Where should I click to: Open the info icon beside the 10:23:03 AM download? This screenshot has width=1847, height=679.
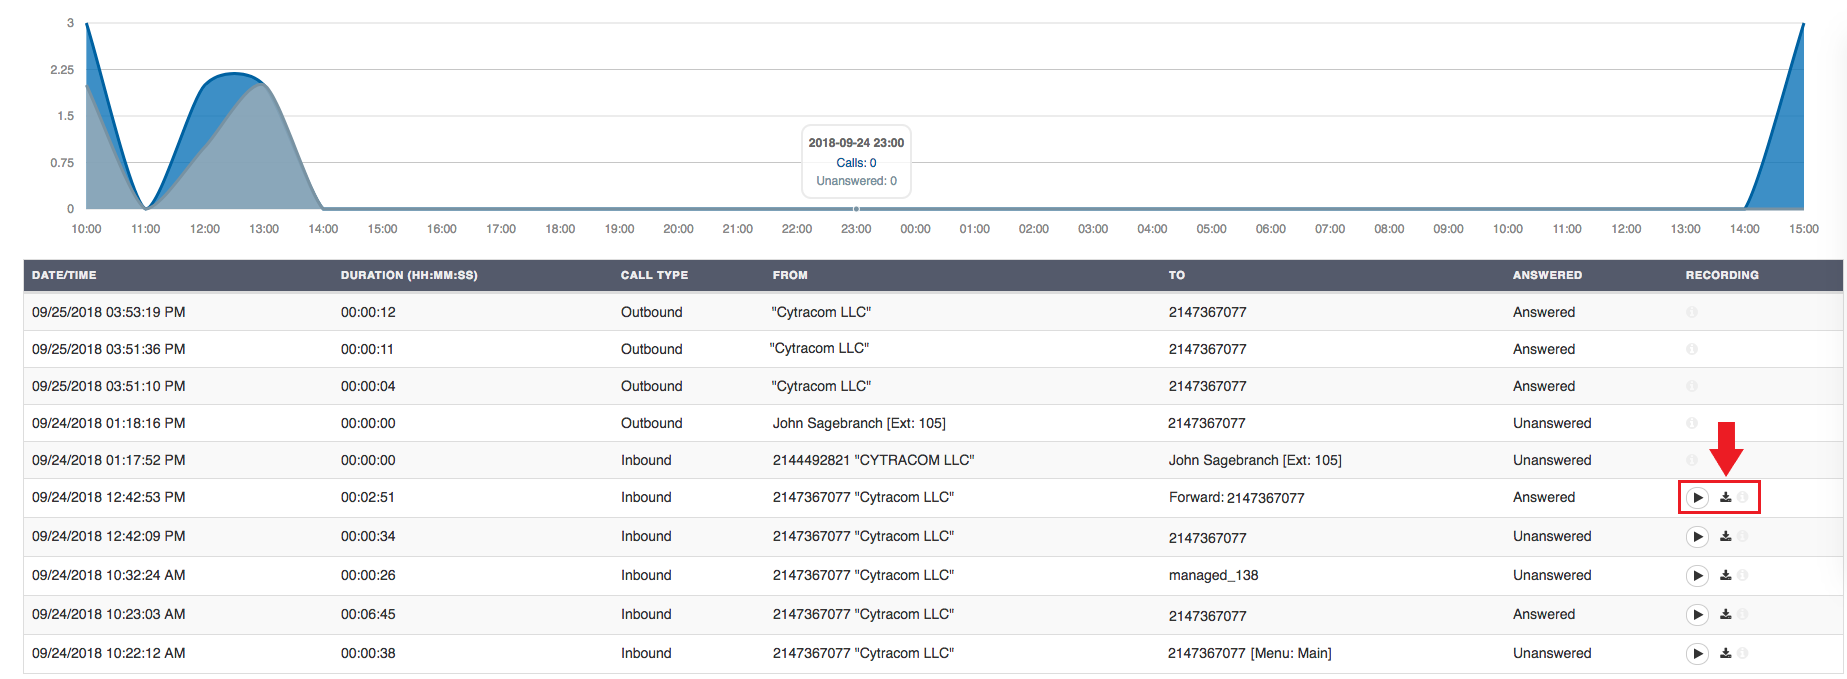pos(1743,614)
